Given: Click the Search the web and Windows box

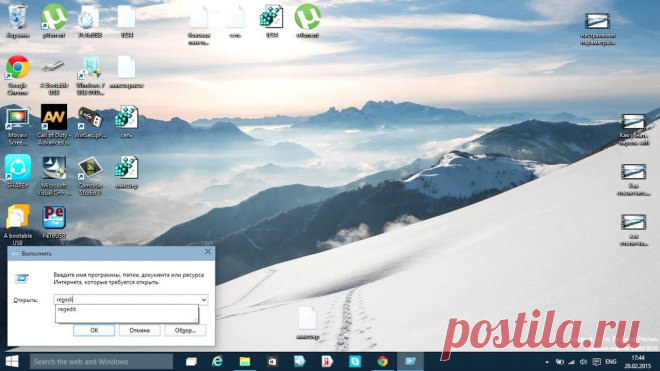Looking at the screenshot, I should pyautogui.click(x=101, y=361).
